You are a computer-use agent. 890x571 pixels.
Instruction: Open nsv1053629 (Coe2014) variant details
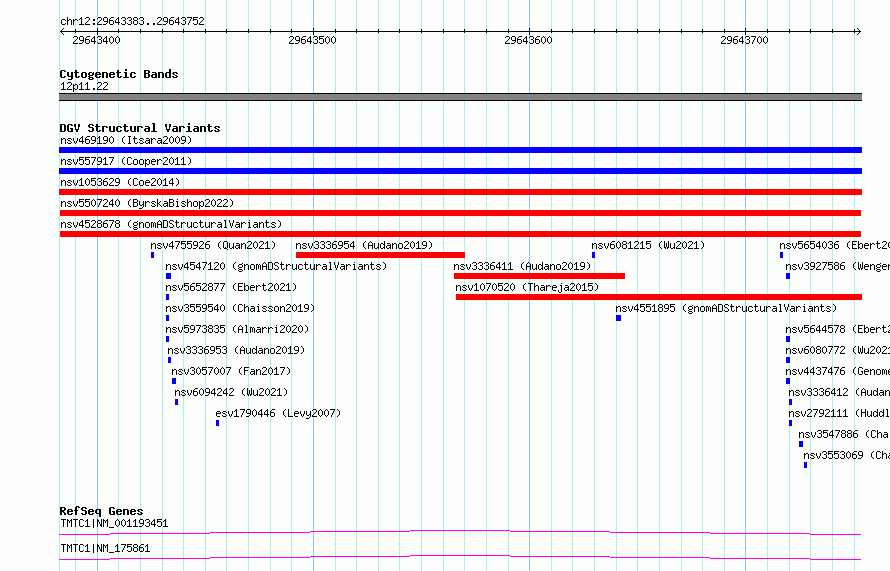tap(120, 182)
